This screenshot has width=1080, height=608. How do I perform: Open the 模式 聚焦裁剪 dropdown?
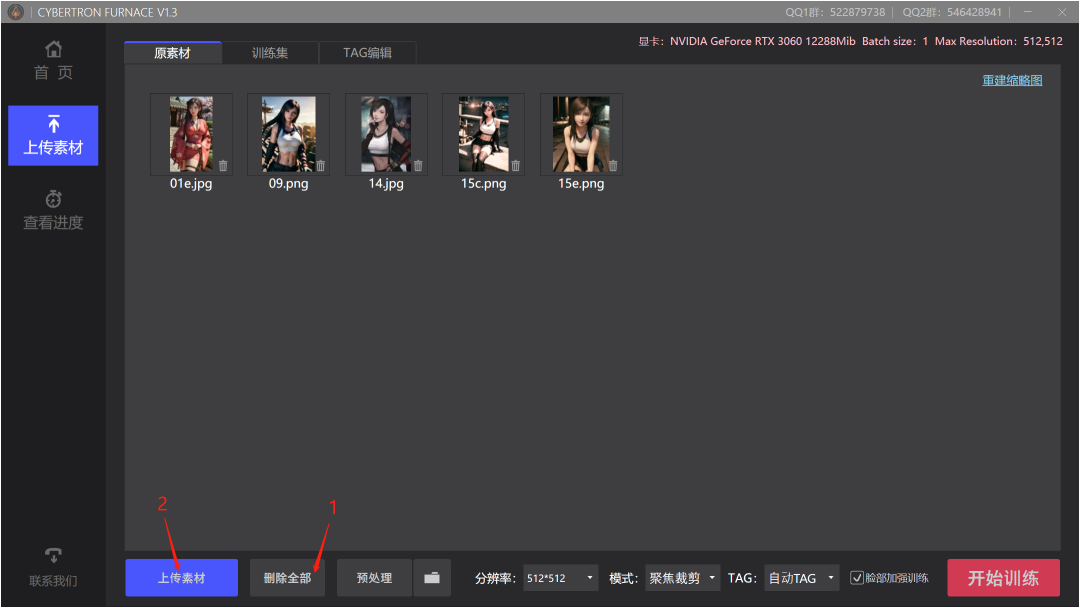pos(683,578)
